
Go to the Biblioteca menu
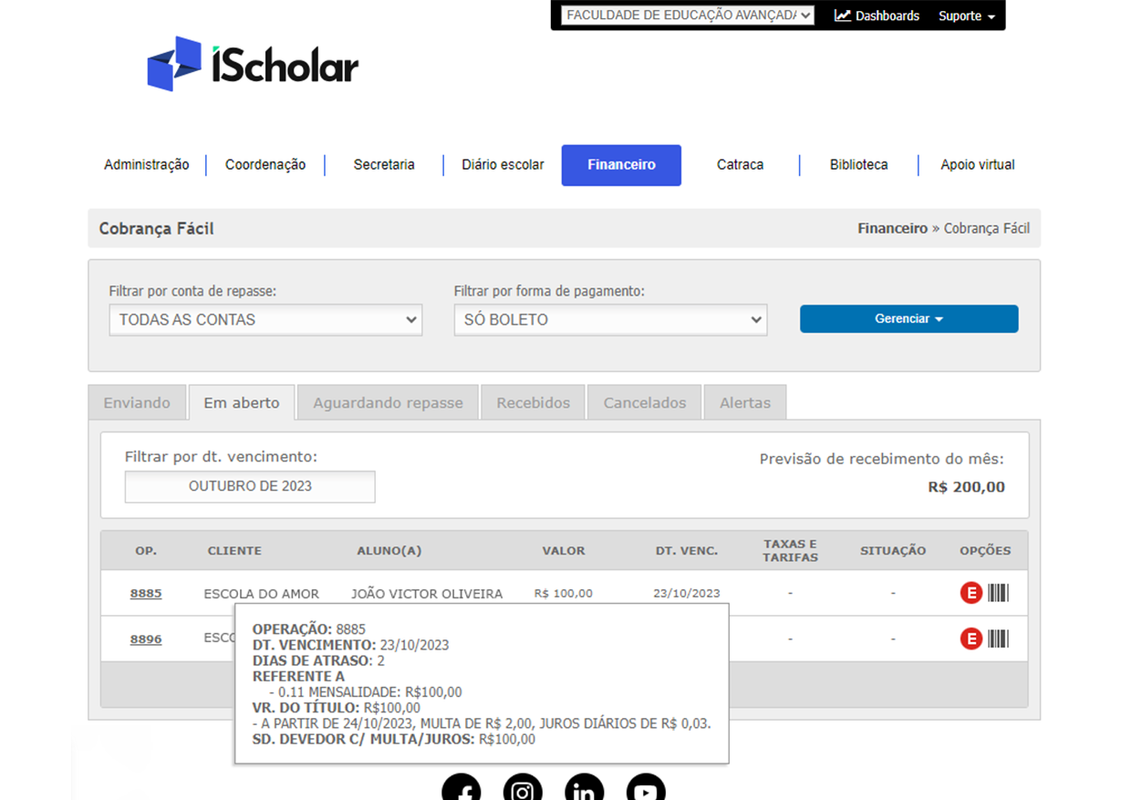(858, 164)
